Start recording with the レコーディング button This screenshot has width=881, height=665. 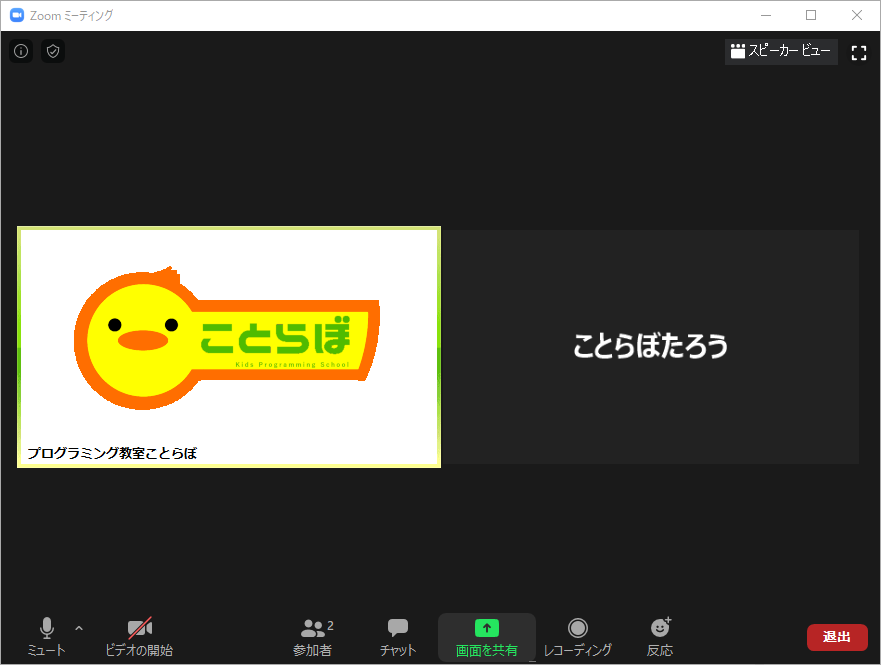[577, 637]
